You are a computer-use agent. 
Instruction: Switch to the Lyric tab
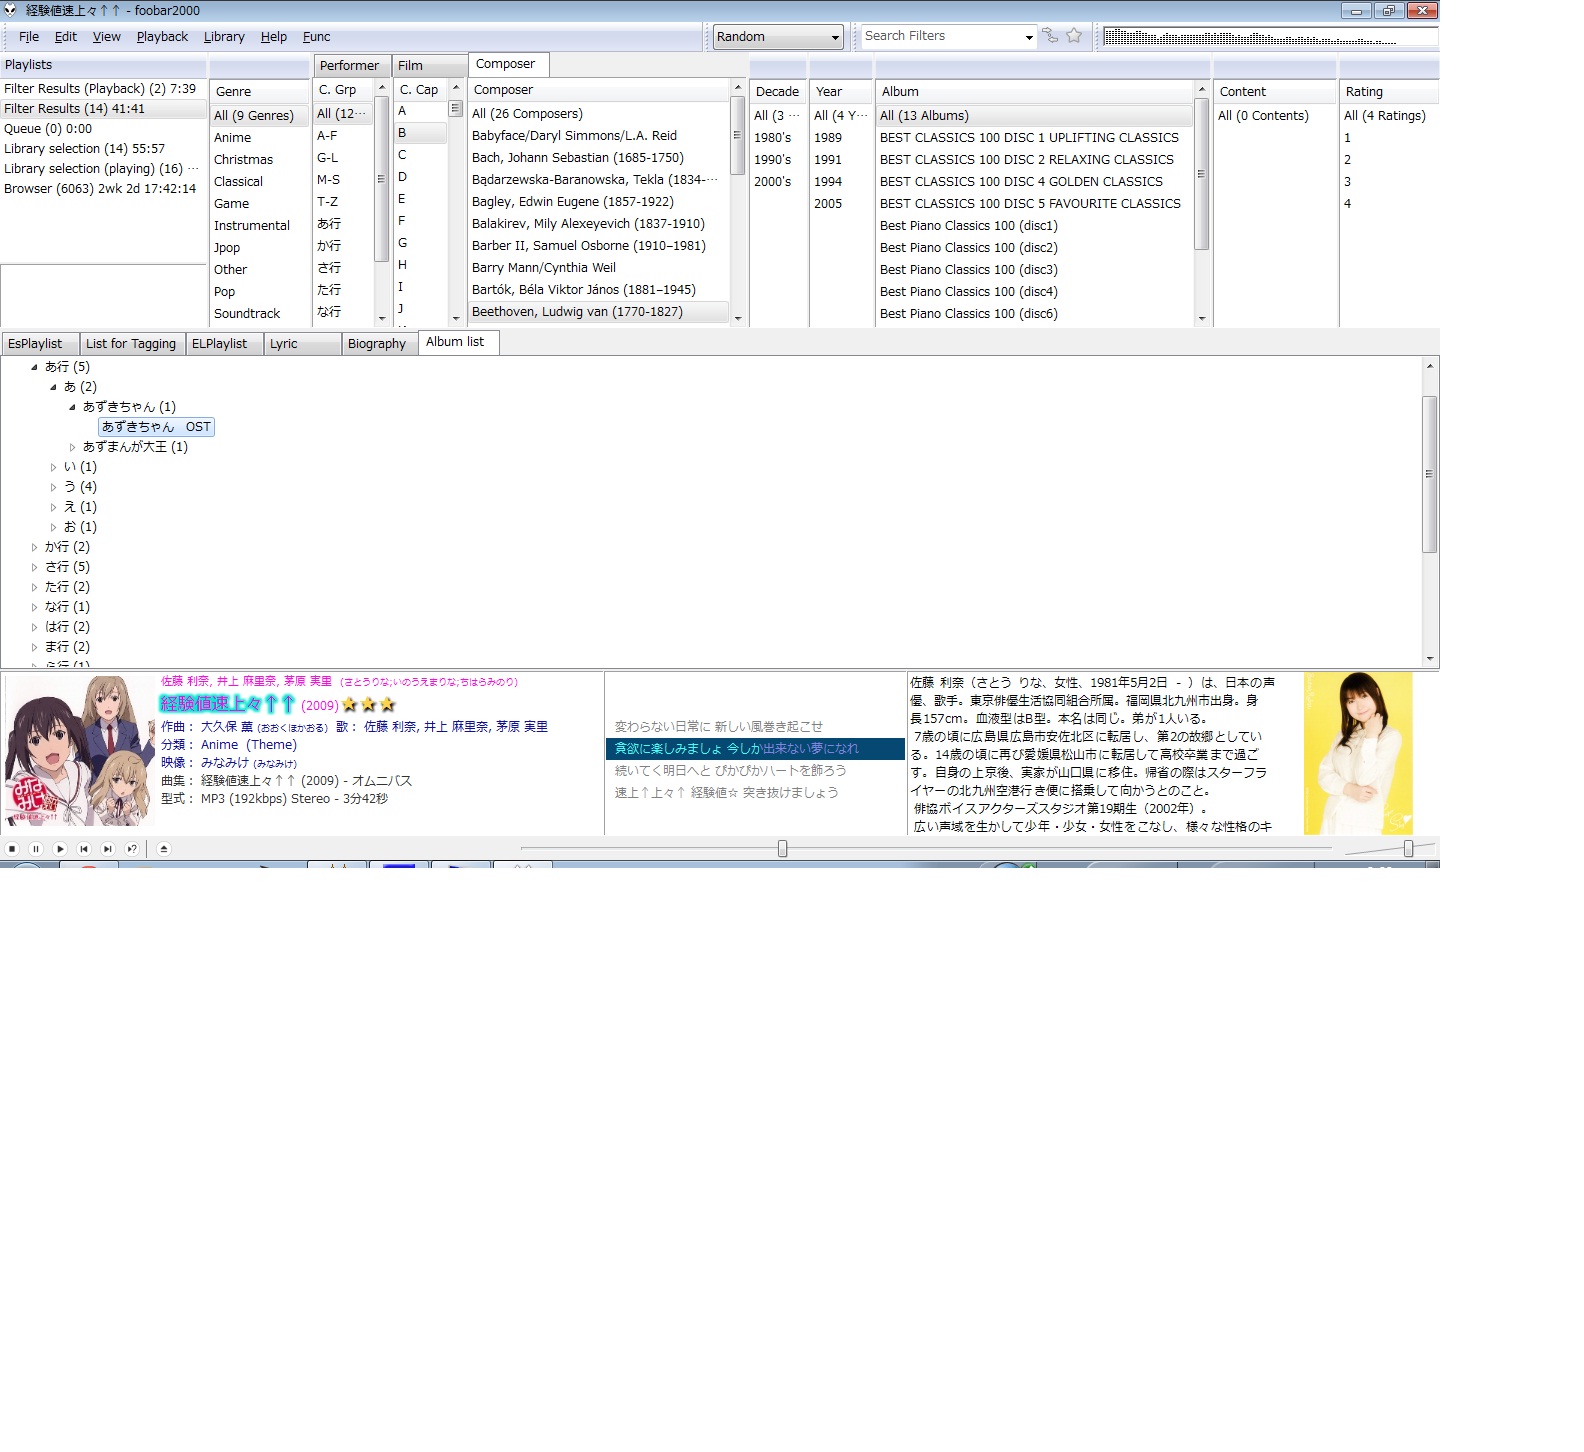click(x=302, y=344)
